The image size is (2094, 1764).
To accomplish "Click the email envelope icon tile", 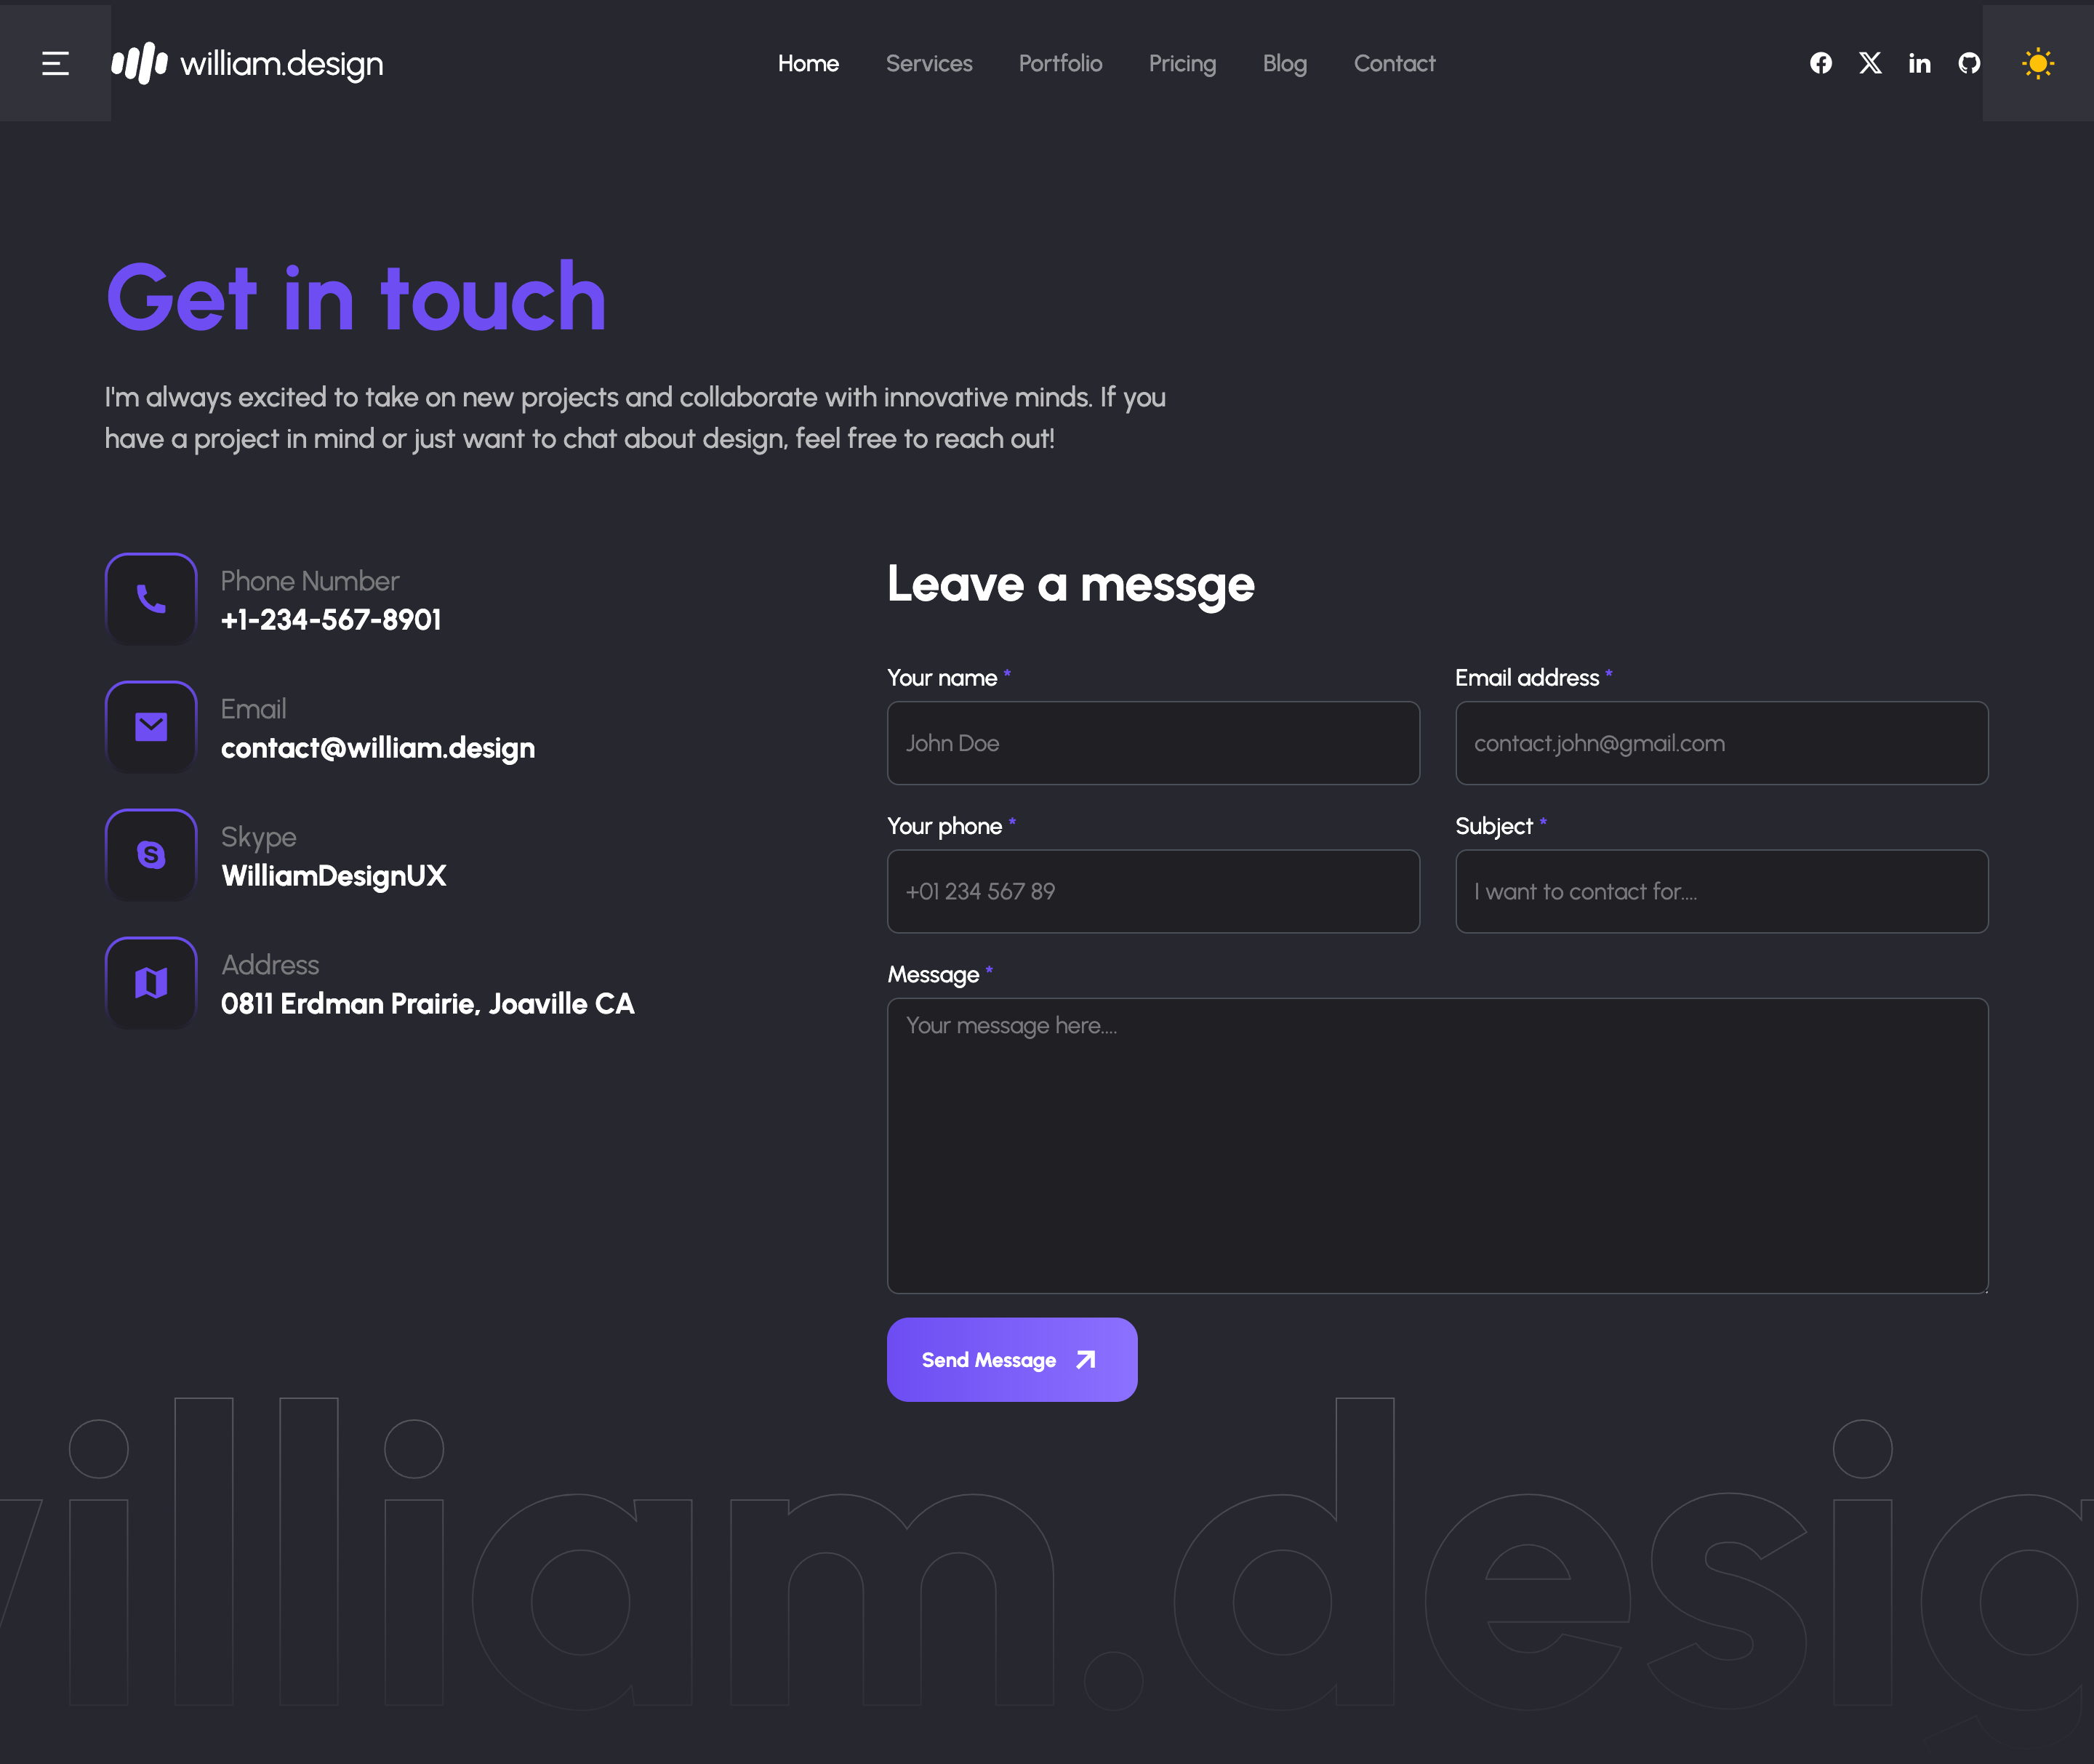I will pyautogui.click(x=151, y=727).
